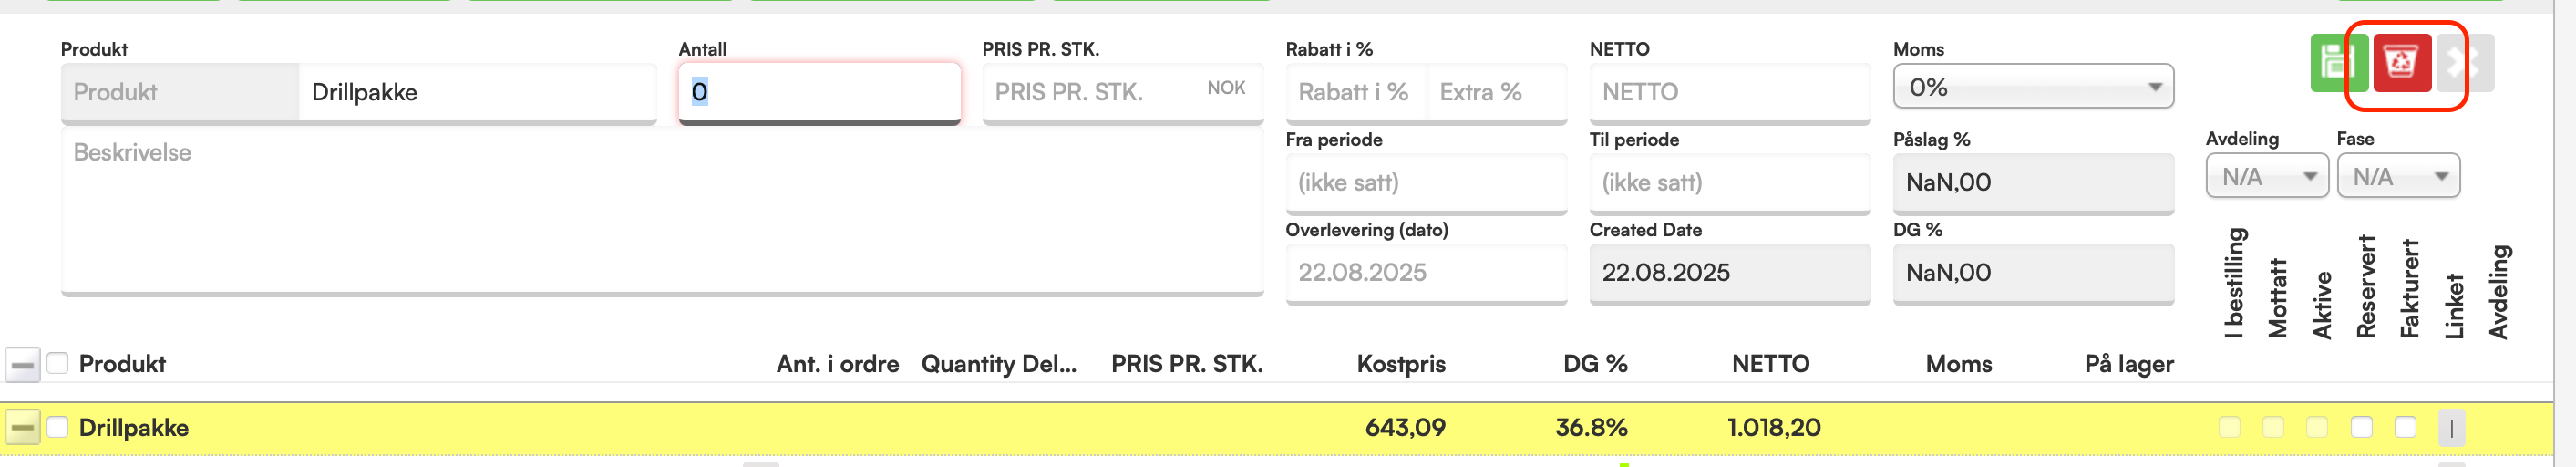The image size is (2576, 467).
Task: Toggle Reservert checkbox in Drillpakke row
Action: (2362, 427)
